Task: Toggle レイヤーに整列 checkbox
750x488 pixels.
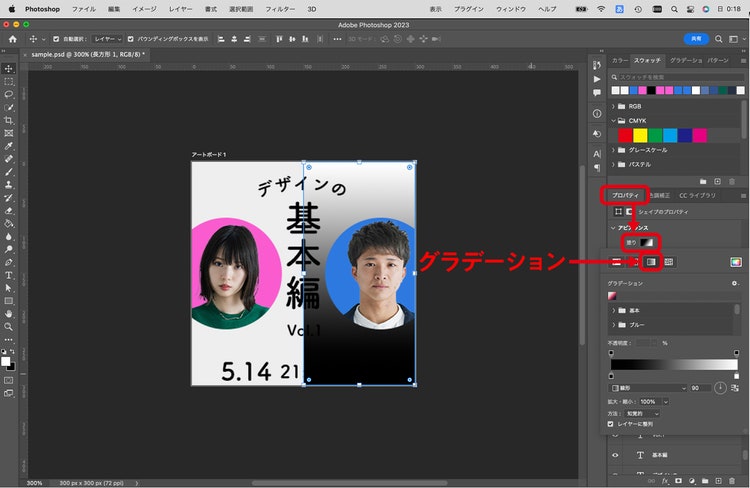Action: pyautogui.click(x=610, y=424)
